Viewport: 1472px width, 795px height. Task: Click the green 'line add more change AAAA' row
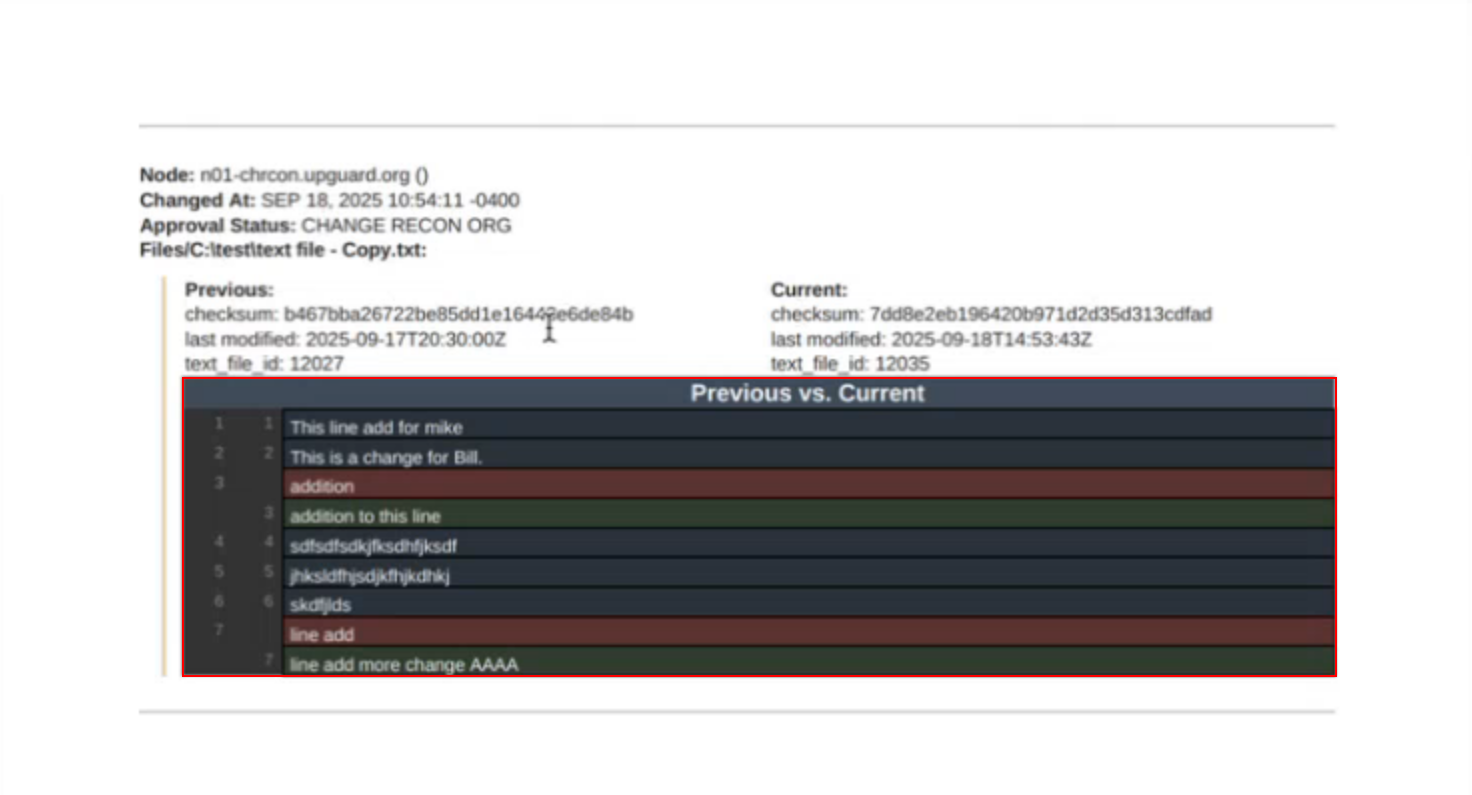(x=404, y=664)
